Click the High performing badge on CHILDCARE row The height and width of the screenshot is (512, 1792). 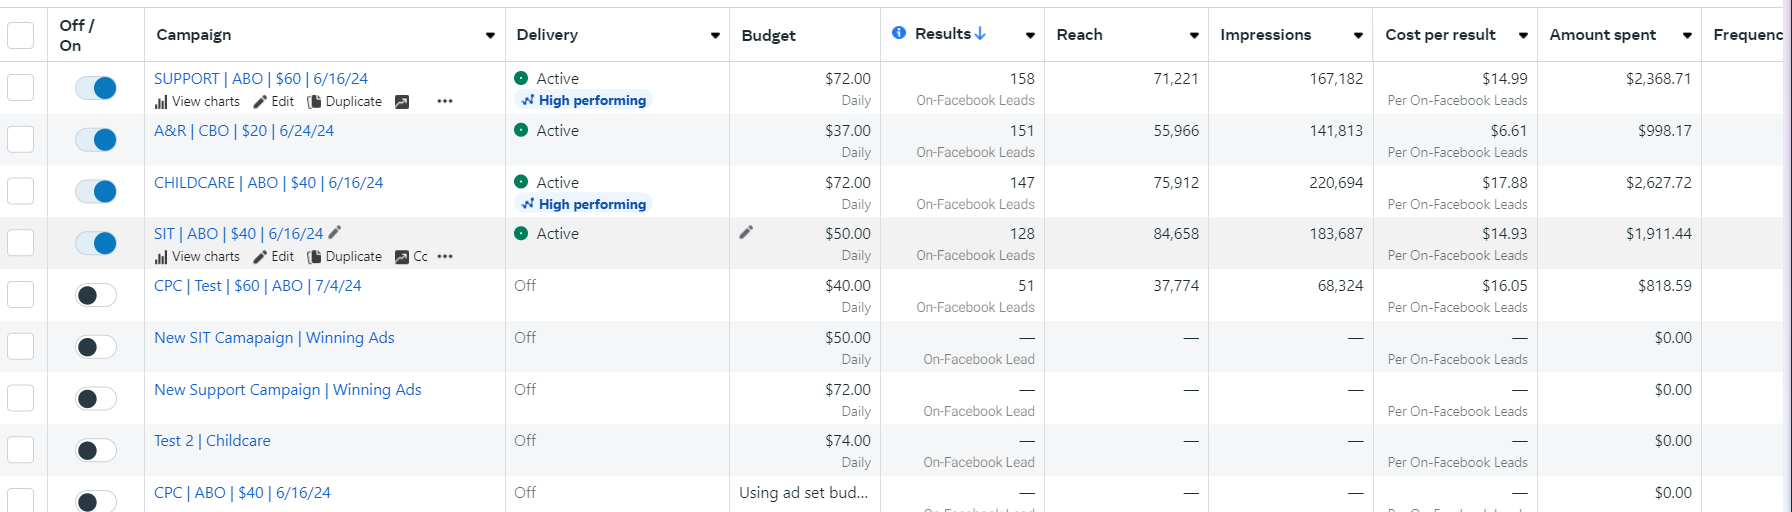pyautogui.click(x=584, y=204)
